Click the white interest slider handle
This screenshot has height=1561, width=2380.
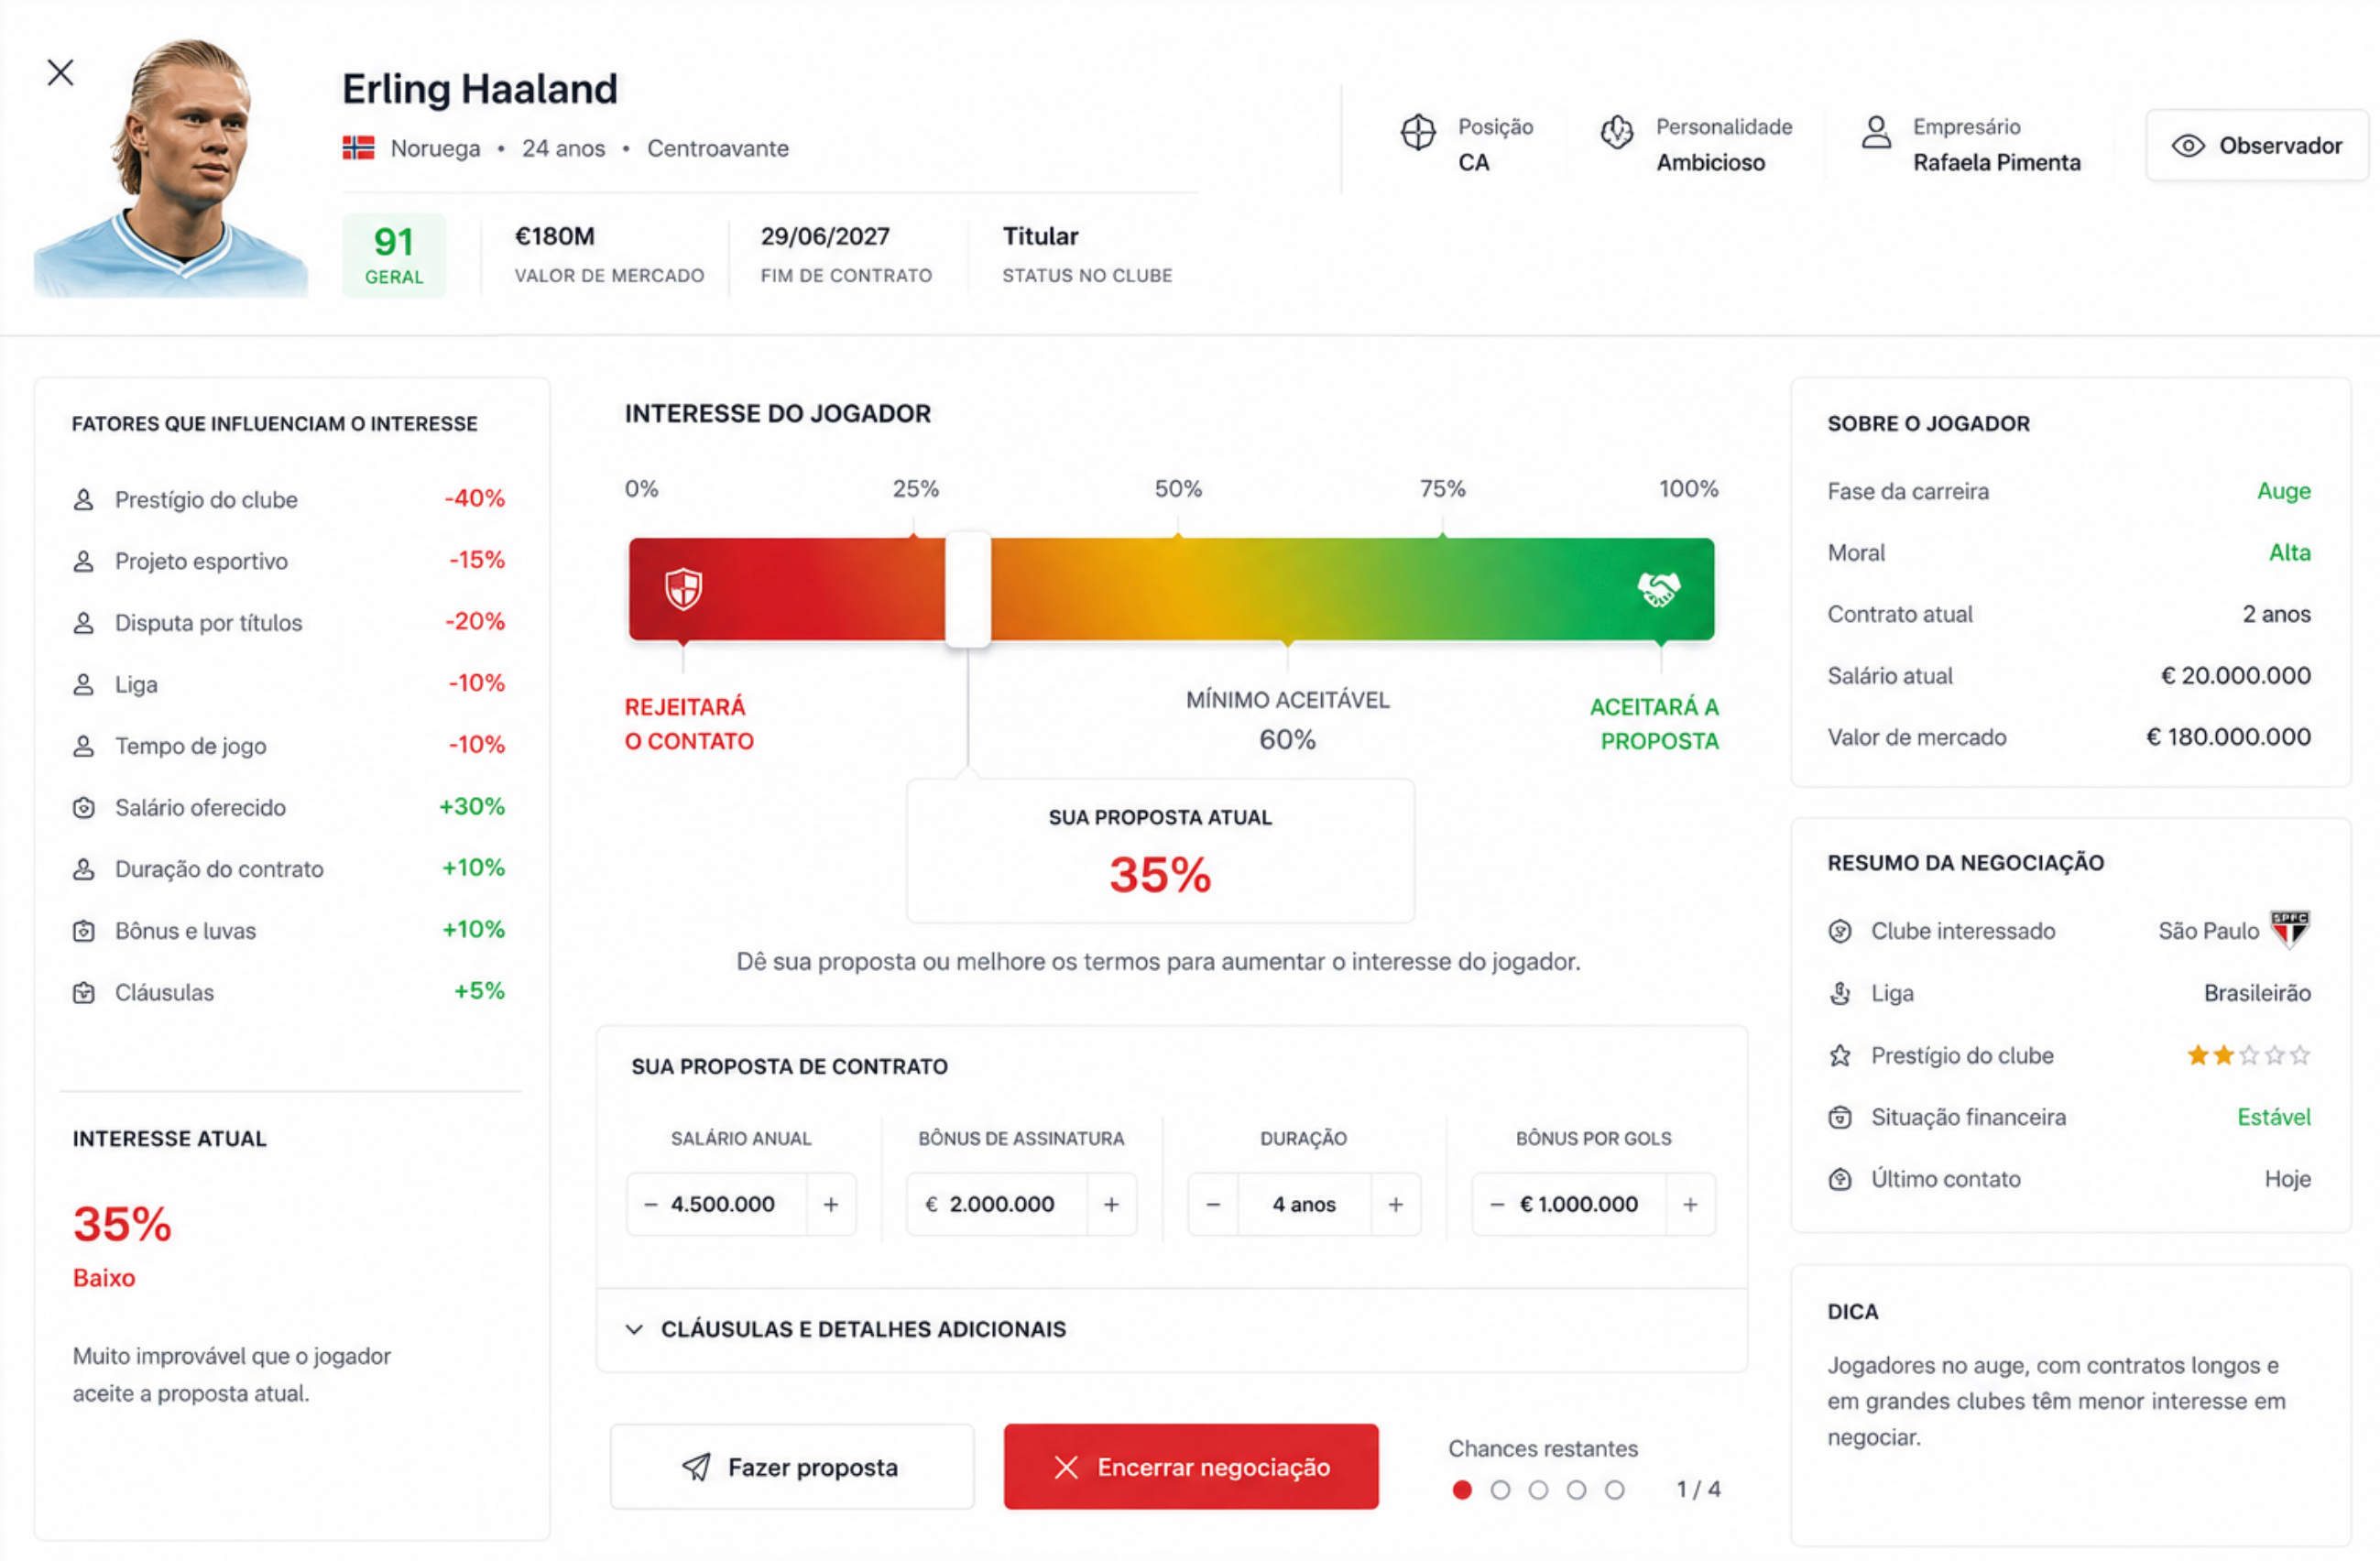[968, 589]
